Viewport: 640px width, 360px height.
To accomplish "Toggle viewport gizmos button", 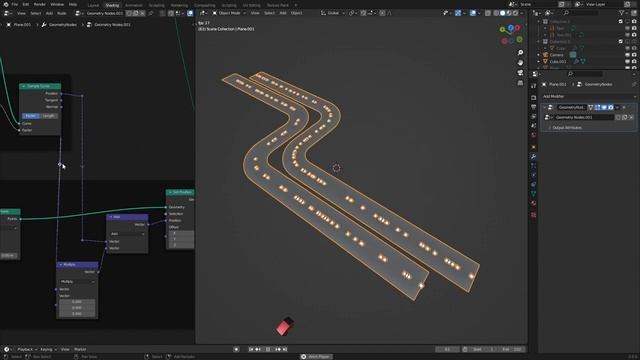I will coord(458,13).
